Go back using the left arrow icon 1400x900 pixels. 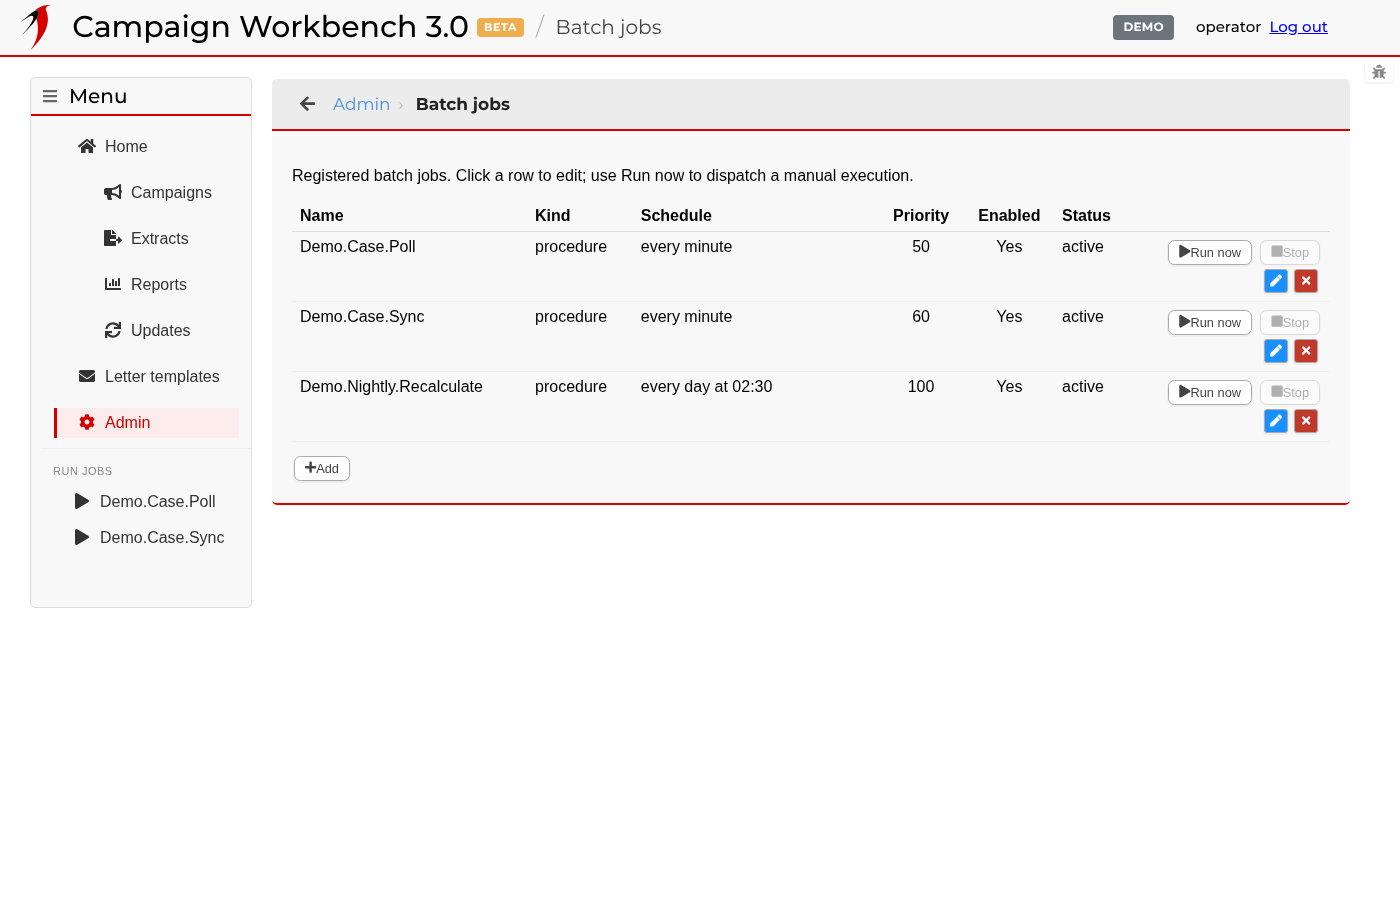tap(308, 104)
